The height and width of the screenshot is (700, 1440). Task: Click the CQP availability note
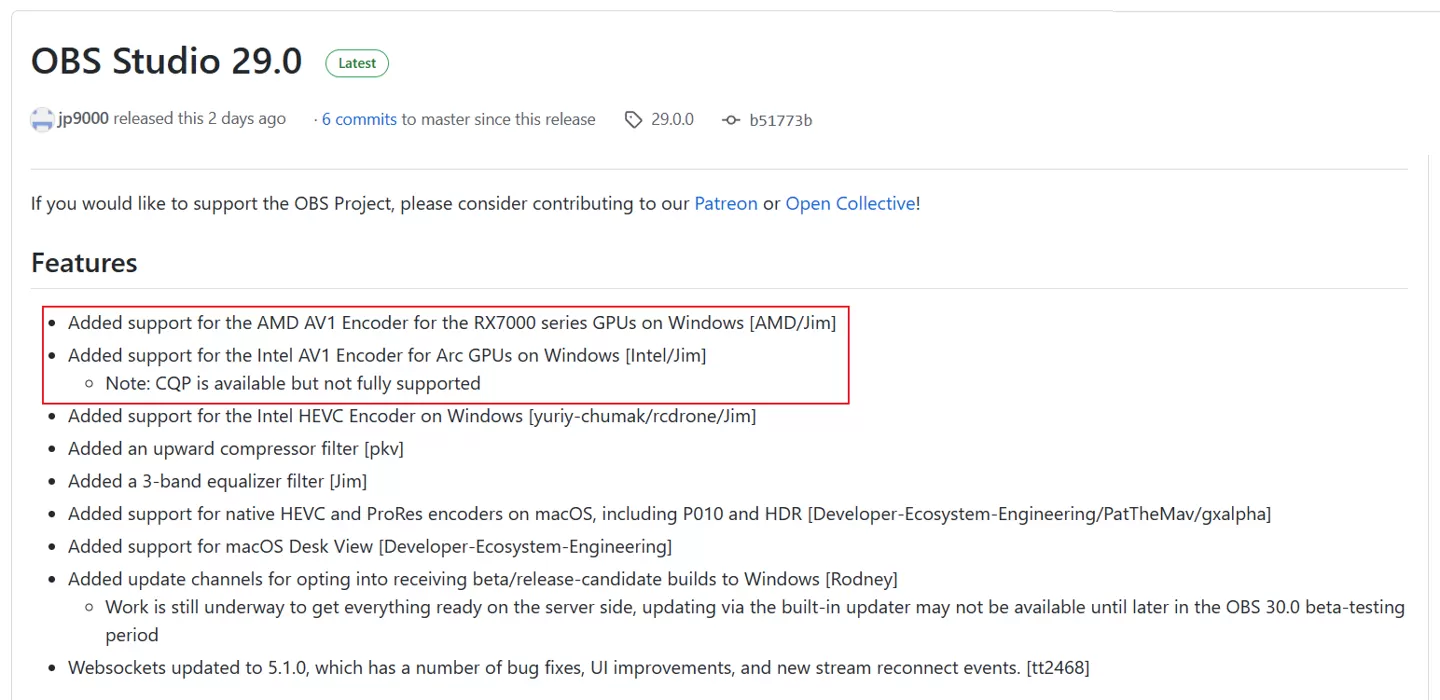pos(293,383)
